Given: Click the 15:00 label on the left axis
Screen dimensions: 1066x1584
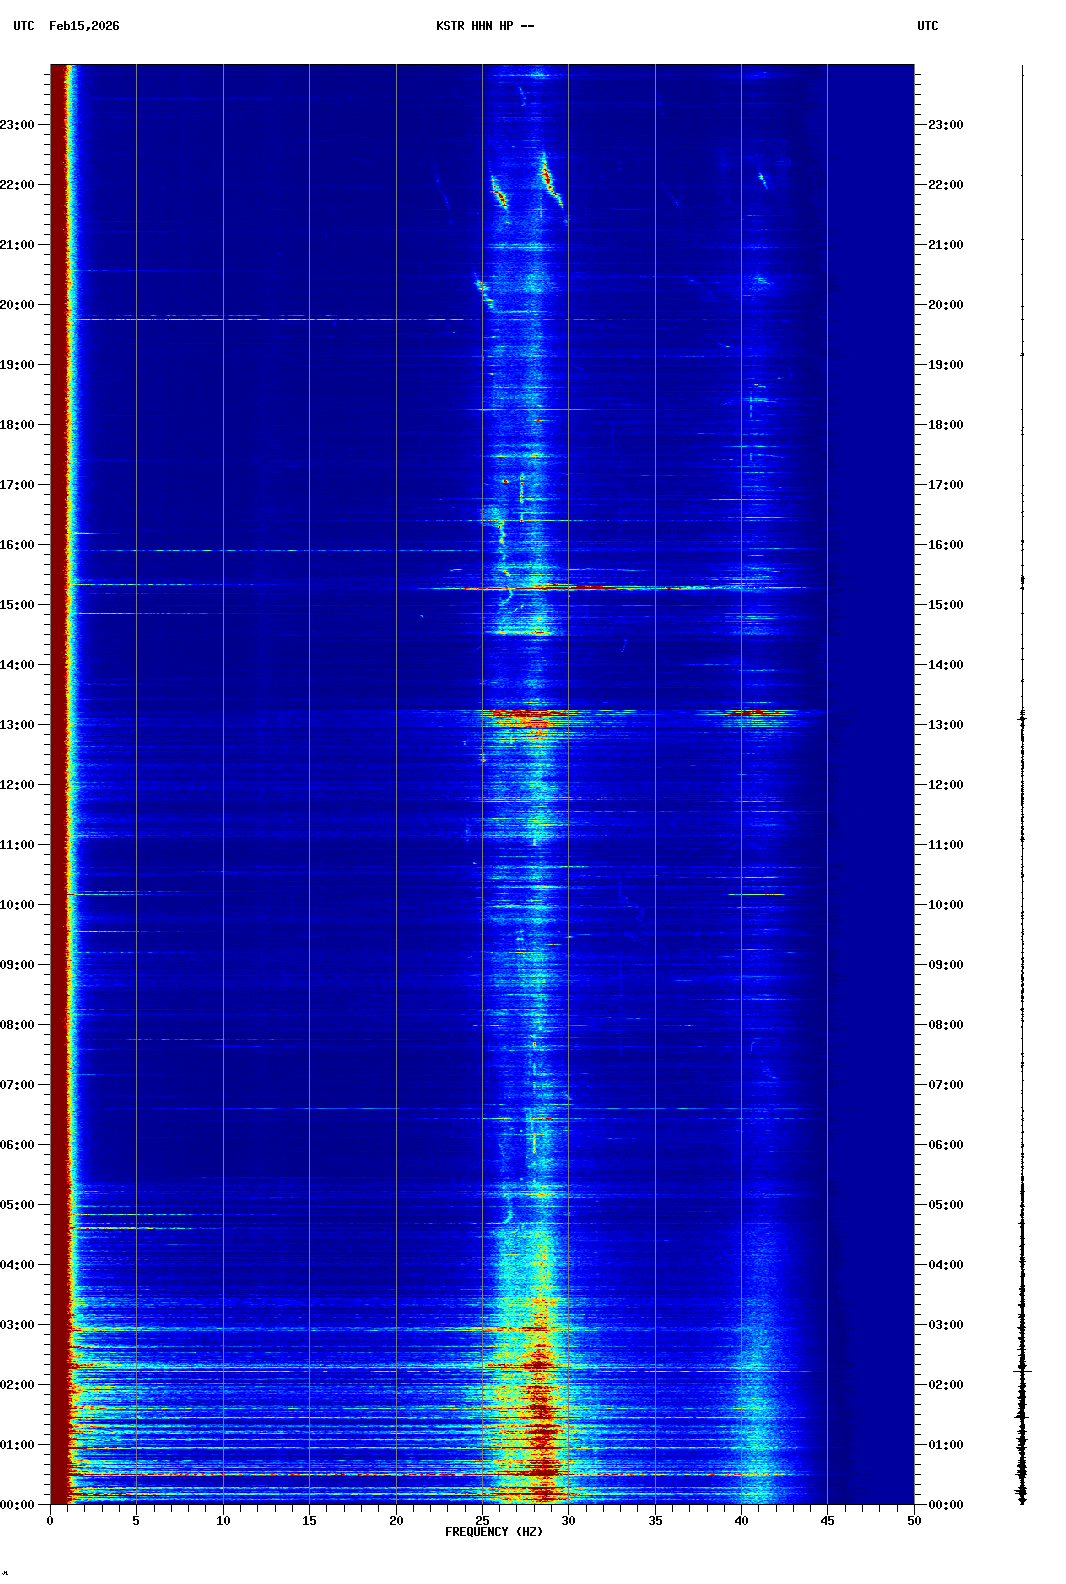Looking at the screenshot, I should (18, 605).
